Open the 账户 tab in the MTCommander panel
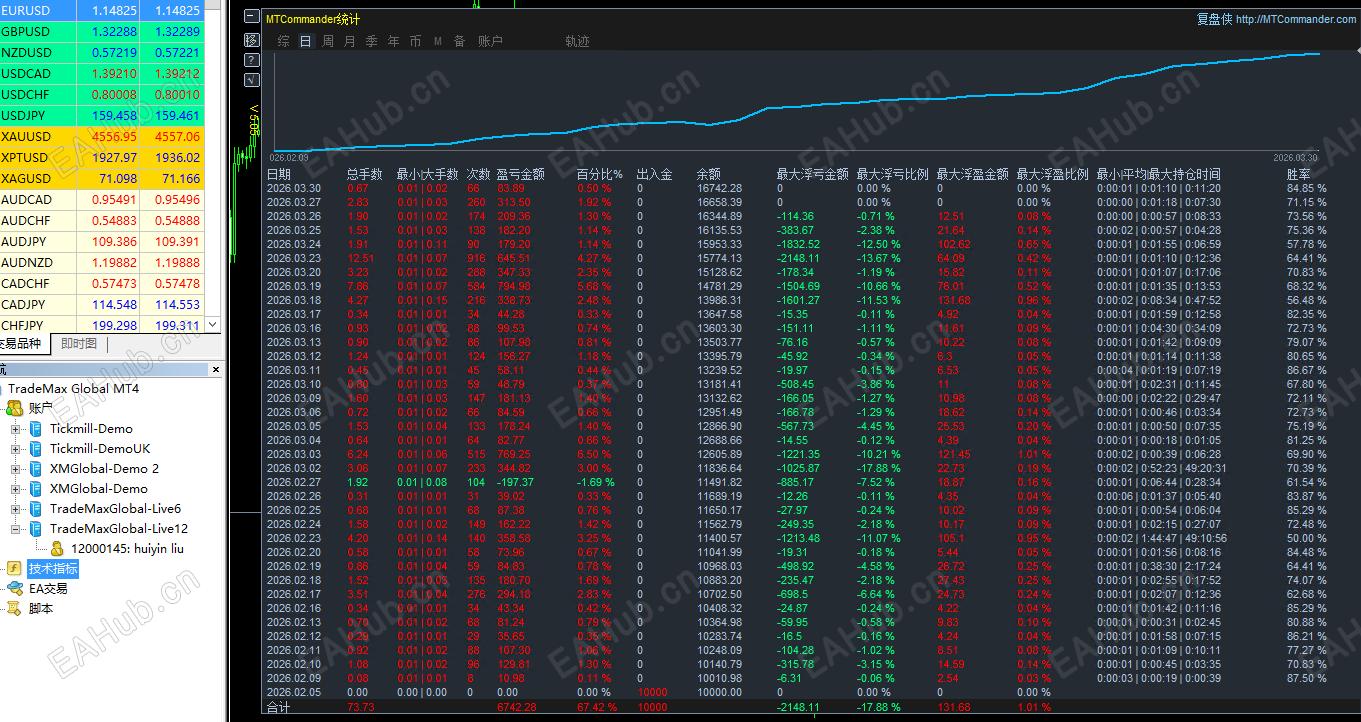Image resolution: width=1361 pixels, height=722 pixels. click(491, 41)
